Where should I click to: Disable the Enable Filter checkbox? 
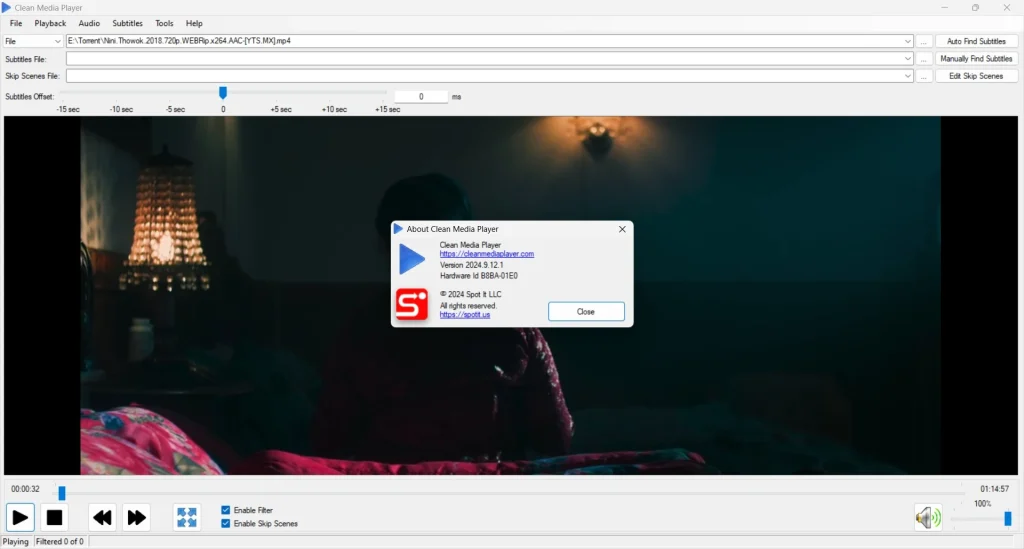[x=225, y=510]
